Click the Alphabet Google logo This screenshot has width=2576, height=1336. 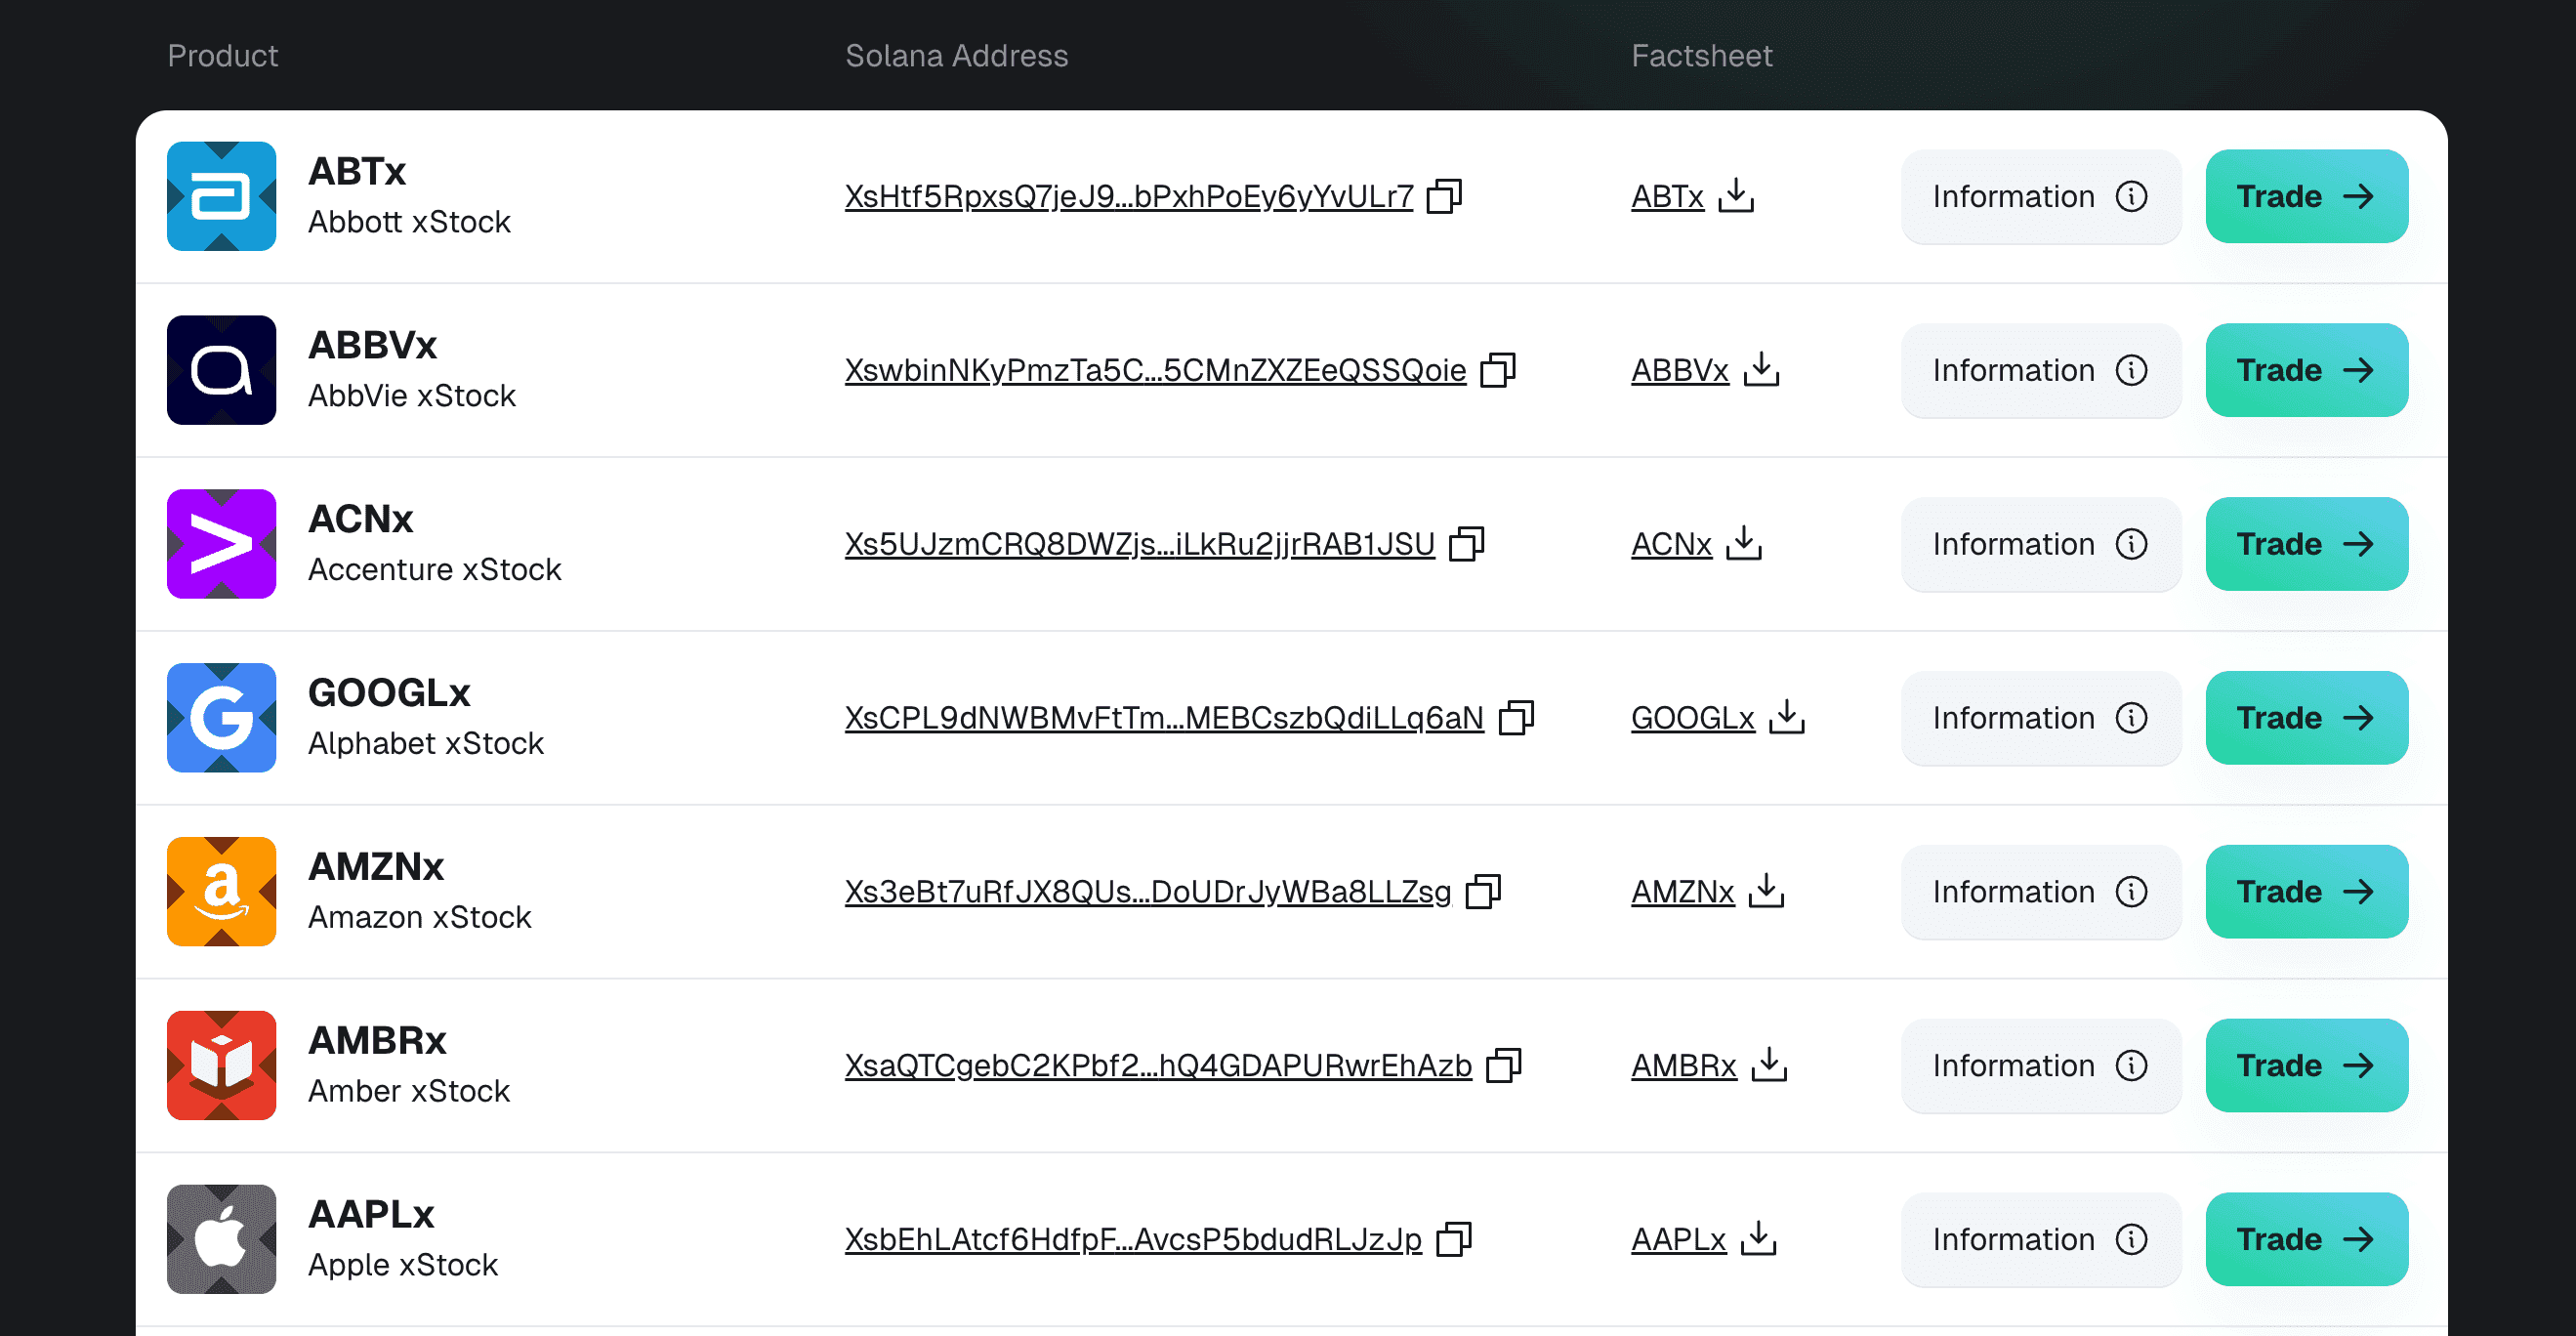point(221,718)
